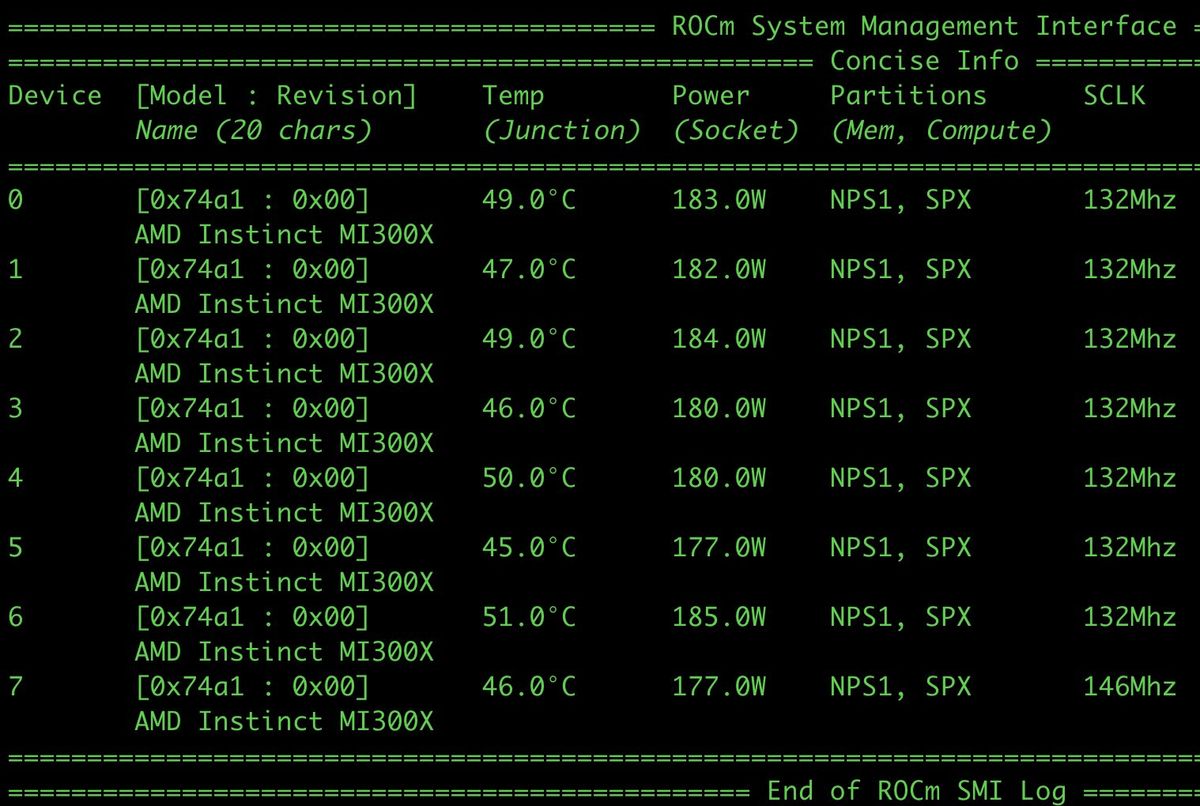Click the End of ROCm SMI Log text
Image resolution: width=1200 pixels, height=806 pixels.
(916, 791)
